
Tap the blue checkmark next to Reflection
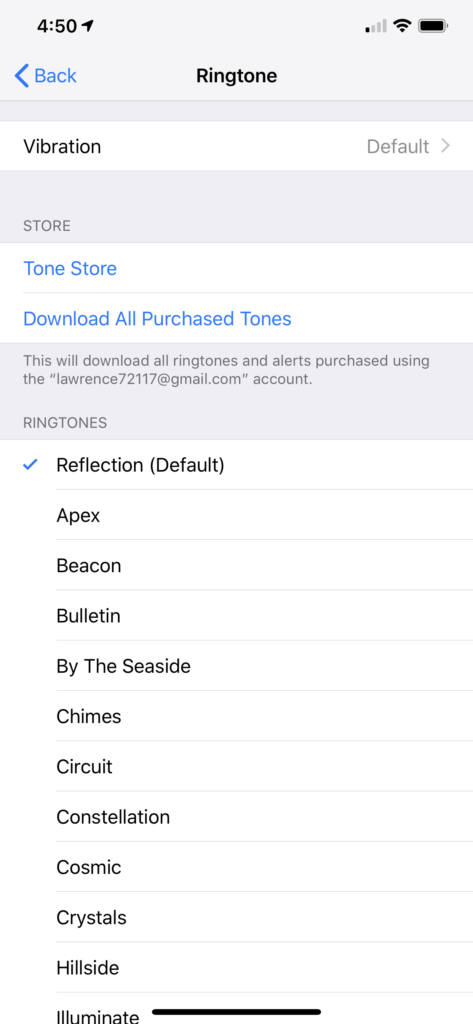(30, 465)
